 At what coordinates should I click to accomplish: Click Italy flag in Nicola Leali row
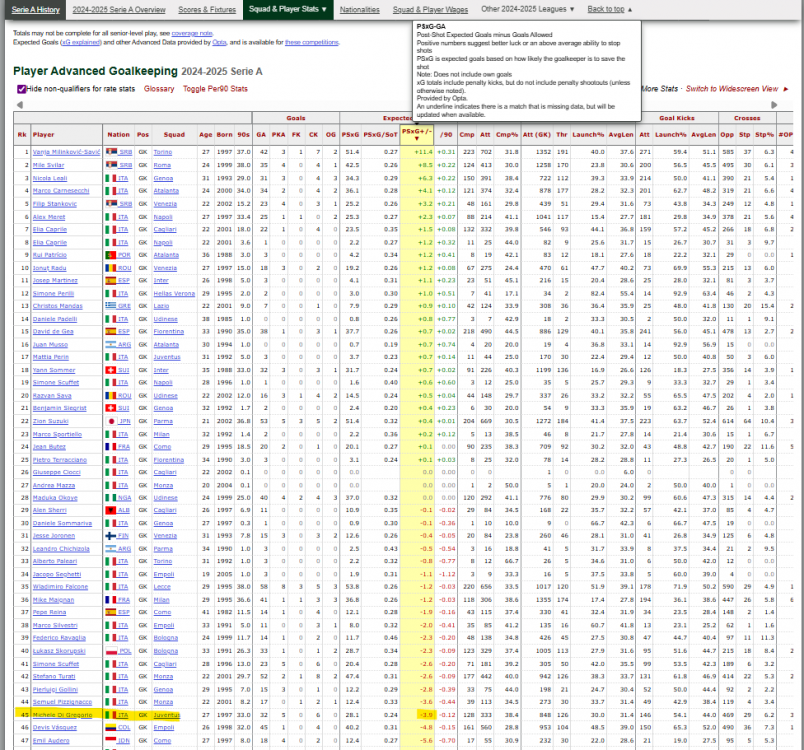click(111, 178)
